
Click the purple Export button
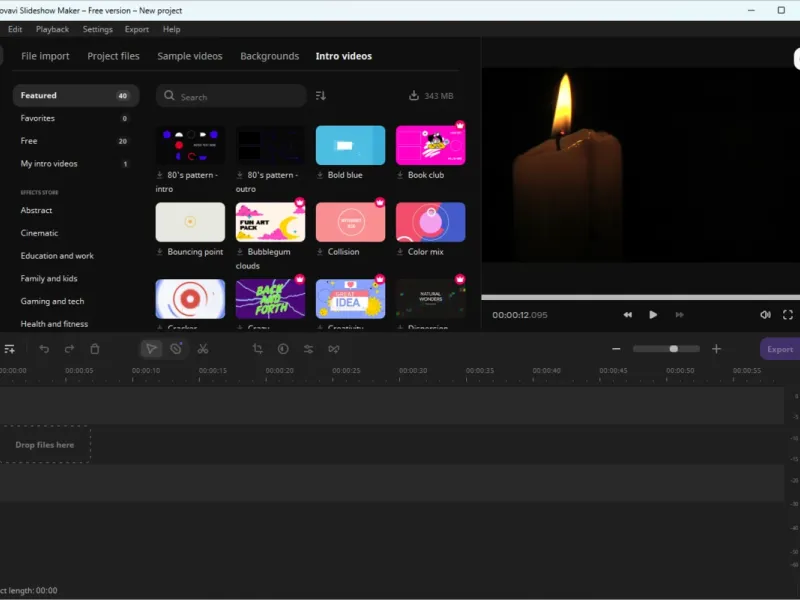[780, 349]
